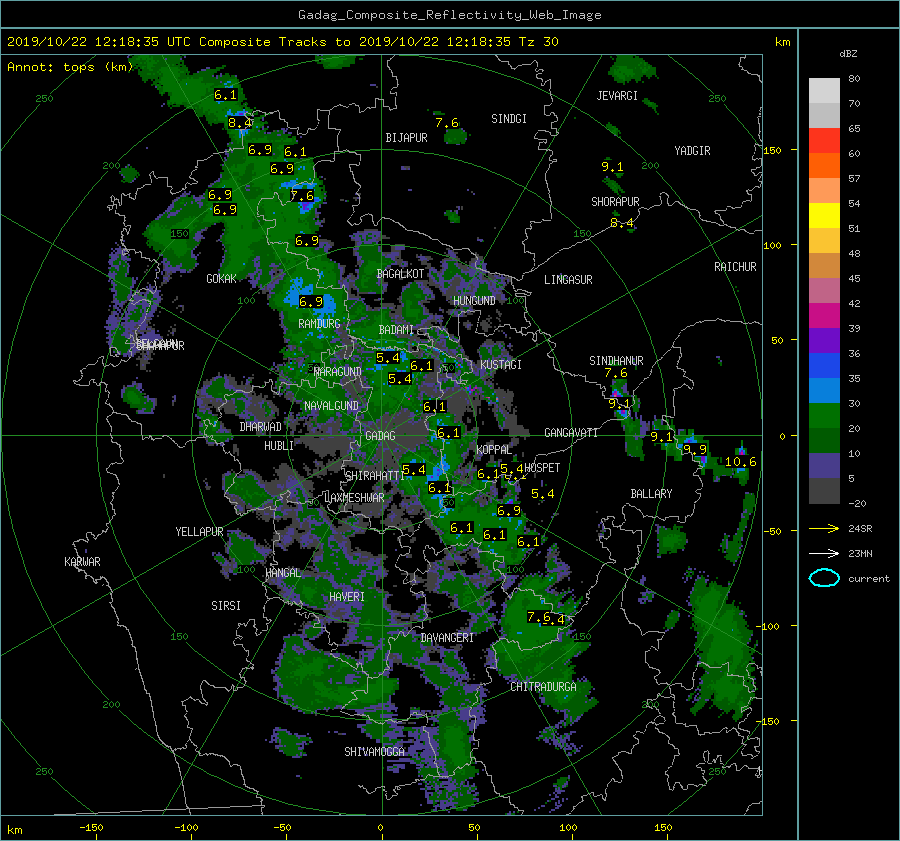Click the DHARWAD town label

[x=260, y=427]
